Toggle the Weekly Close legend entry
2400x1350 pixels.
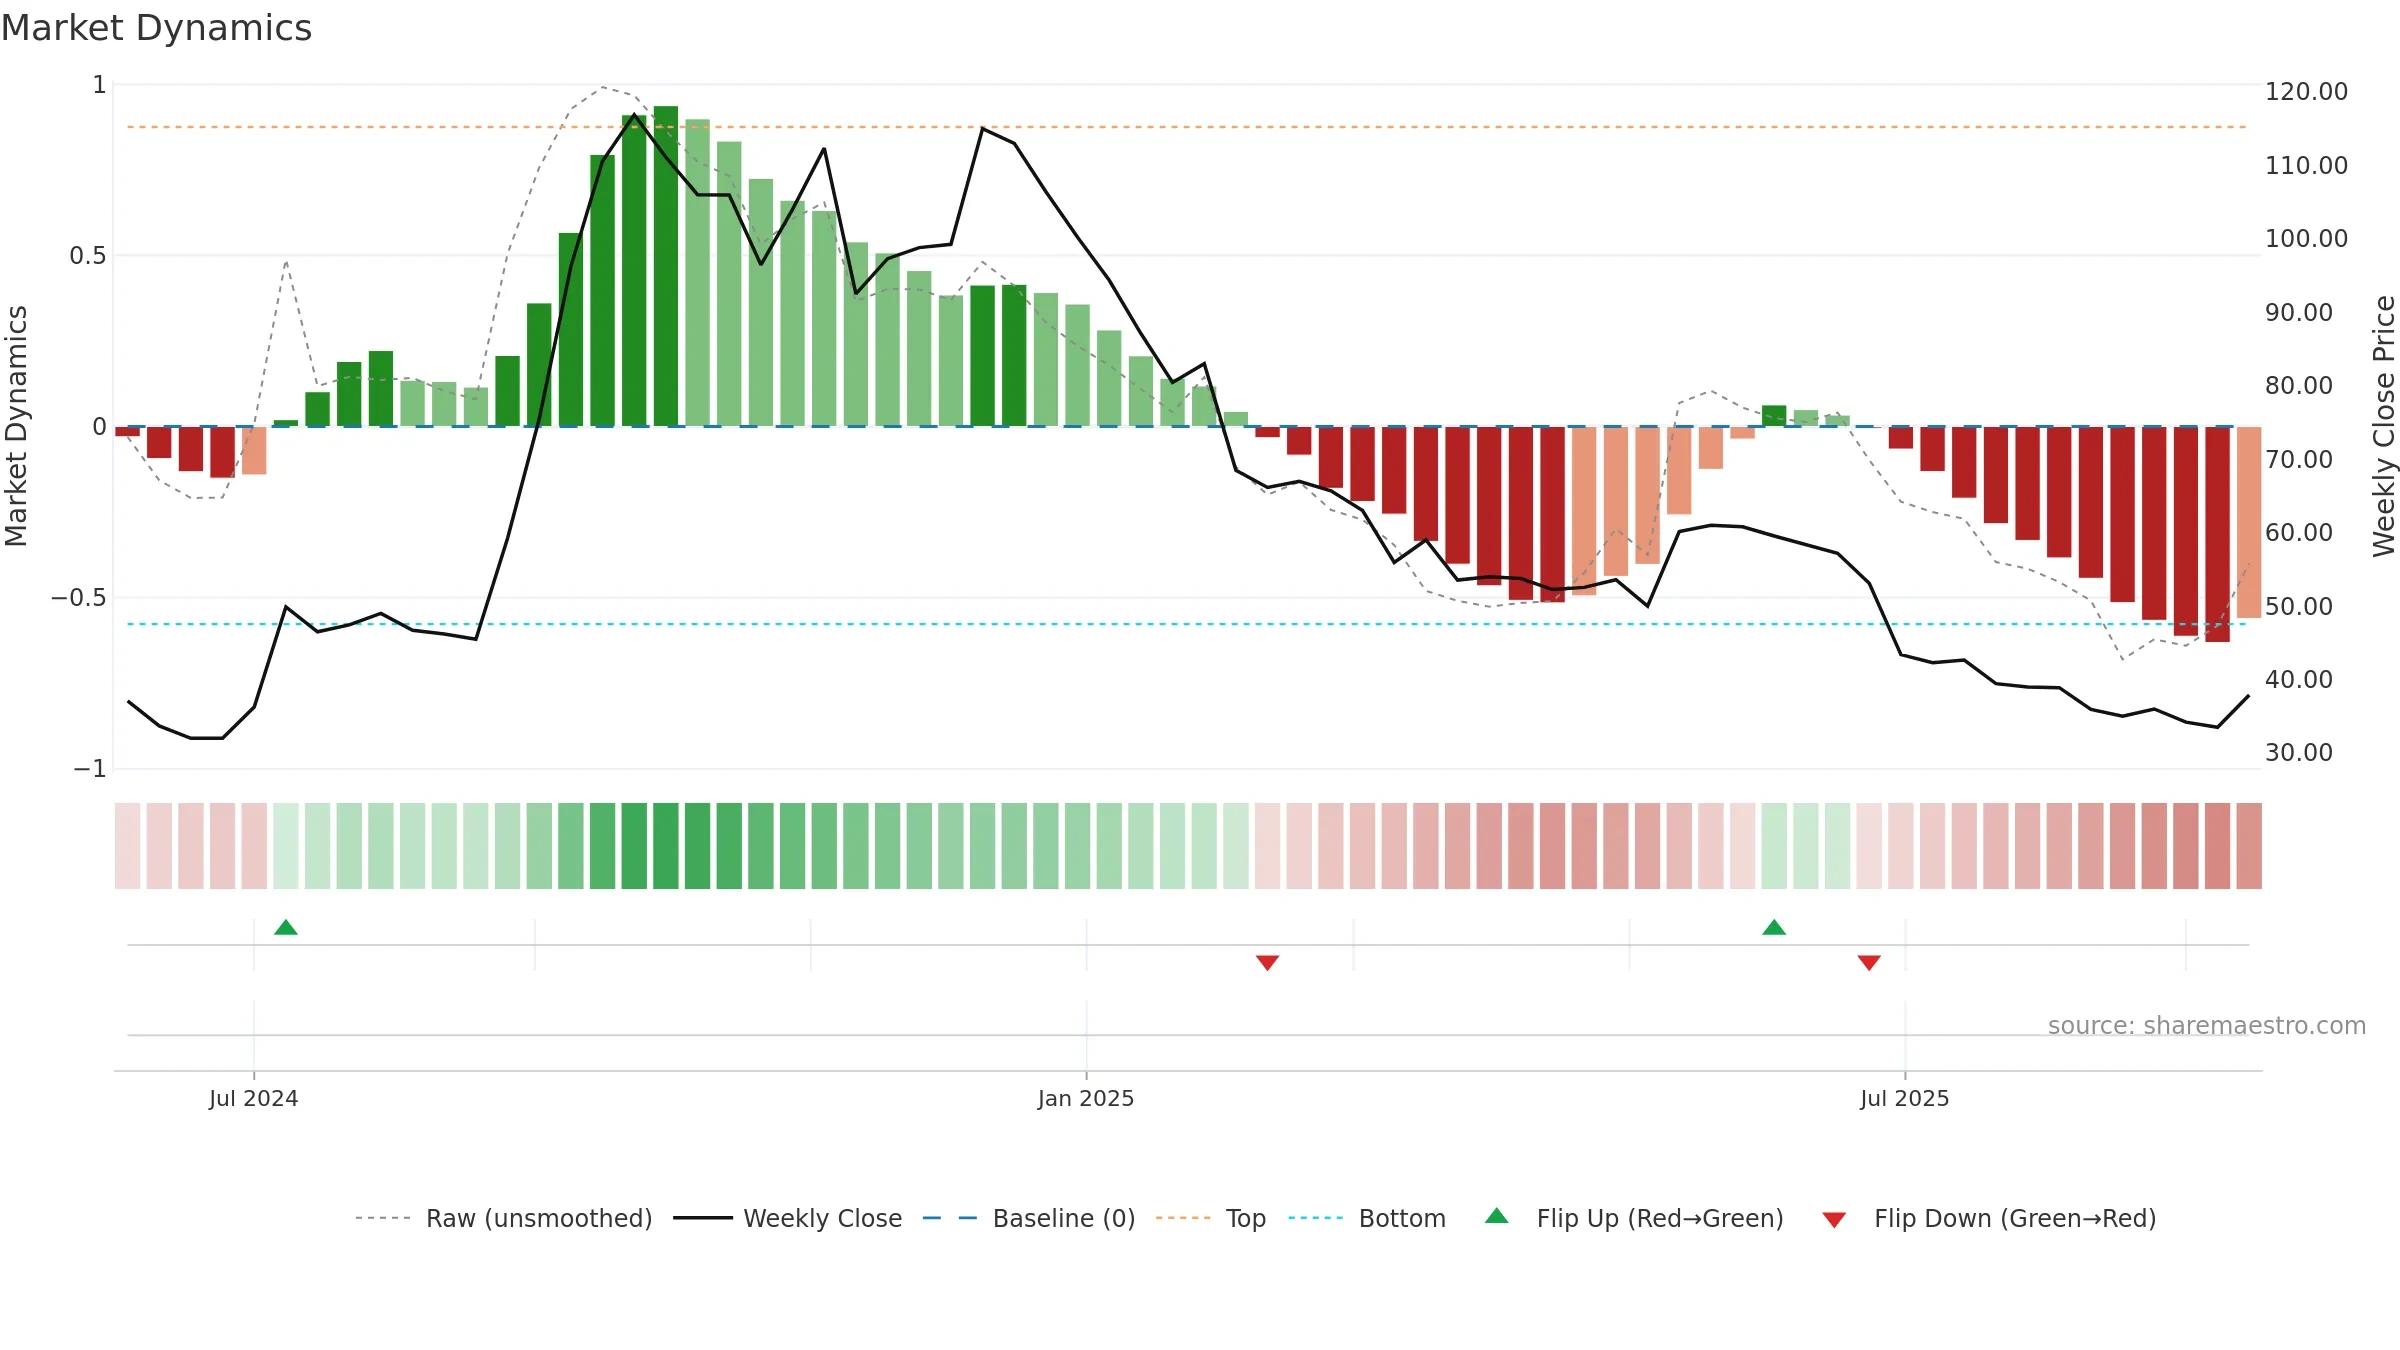tap(788, 1218)
